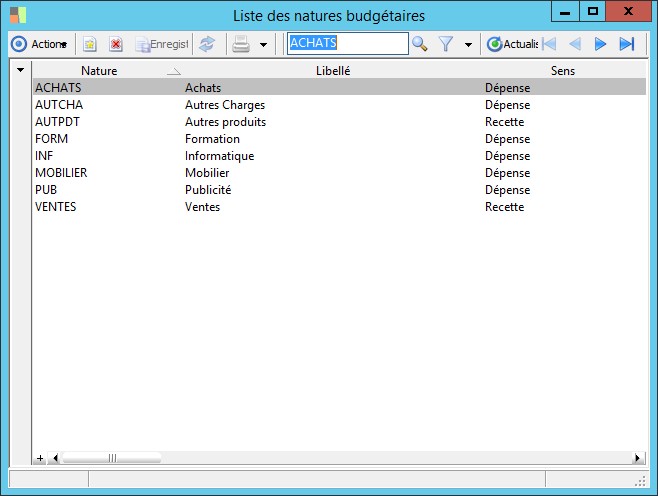Click the delete record red X icon
658x496 pixels.
coord(116,44)
